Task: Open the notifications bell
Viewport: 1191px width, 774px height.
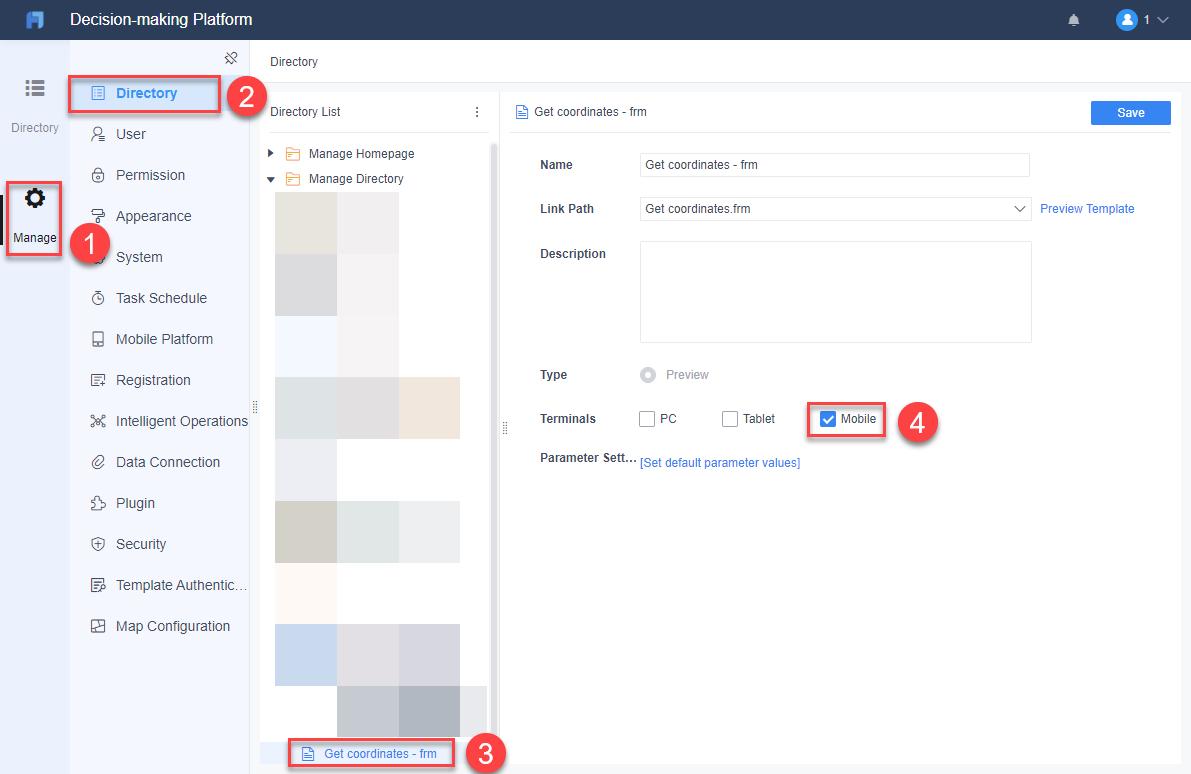Action: click(x=1073, y=20)
